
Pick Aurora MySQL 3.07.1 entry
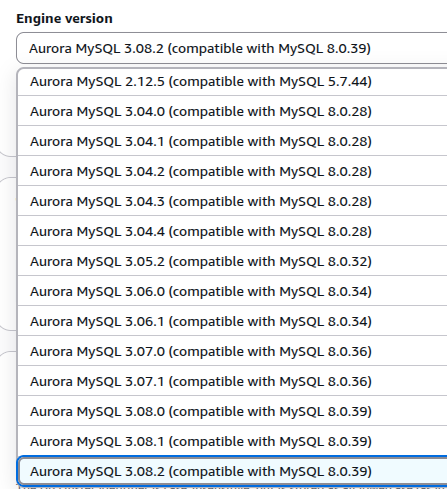(x=232, y=381)
